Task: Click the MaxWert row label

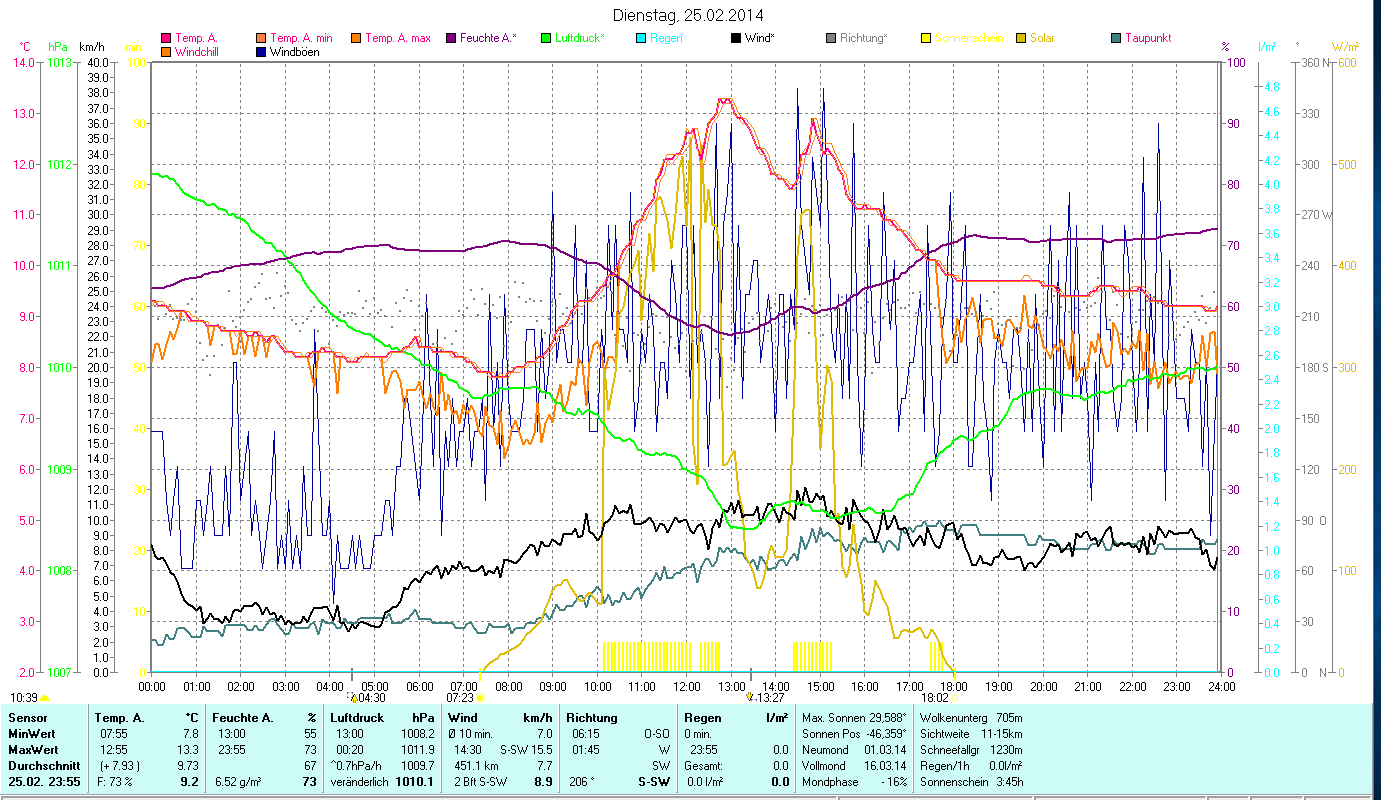Action: (x=33, y=750)
